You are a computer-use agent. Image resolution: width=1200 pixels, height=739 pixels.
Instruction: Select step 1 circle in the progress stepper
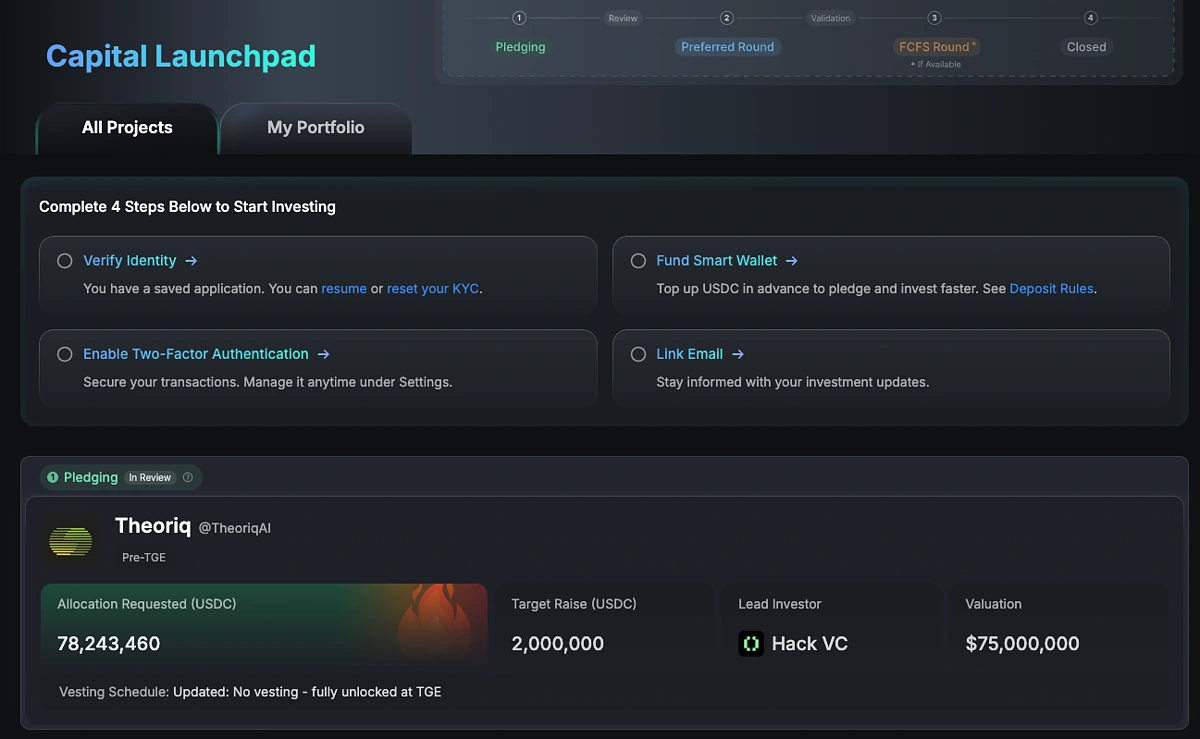tap(518, 17)
